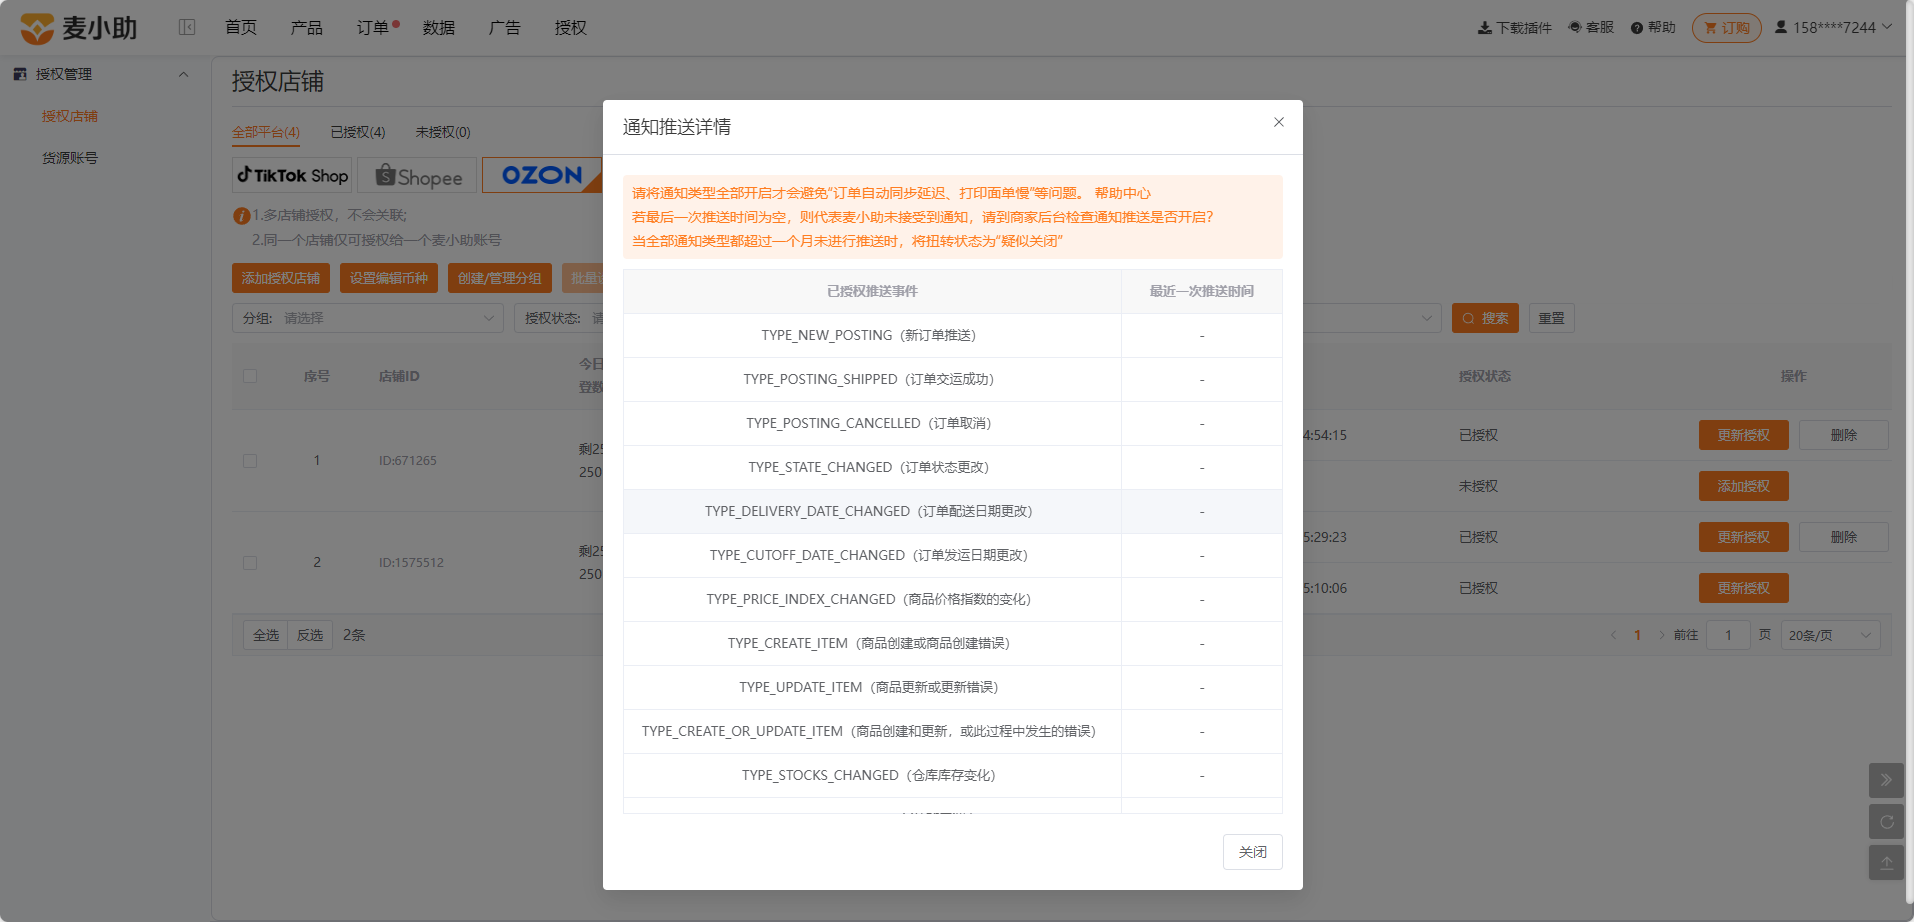1914x922 pixels.
Task: Go to next page arrow
Action: [x=1661, y=635]
